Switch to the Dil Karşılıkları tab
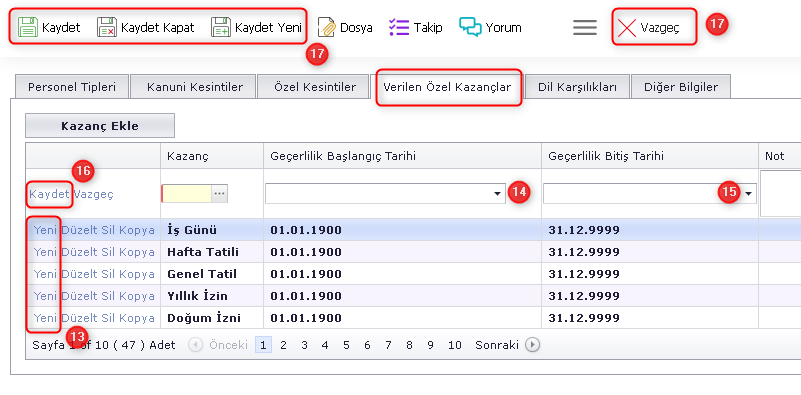 tap(577, 87)
